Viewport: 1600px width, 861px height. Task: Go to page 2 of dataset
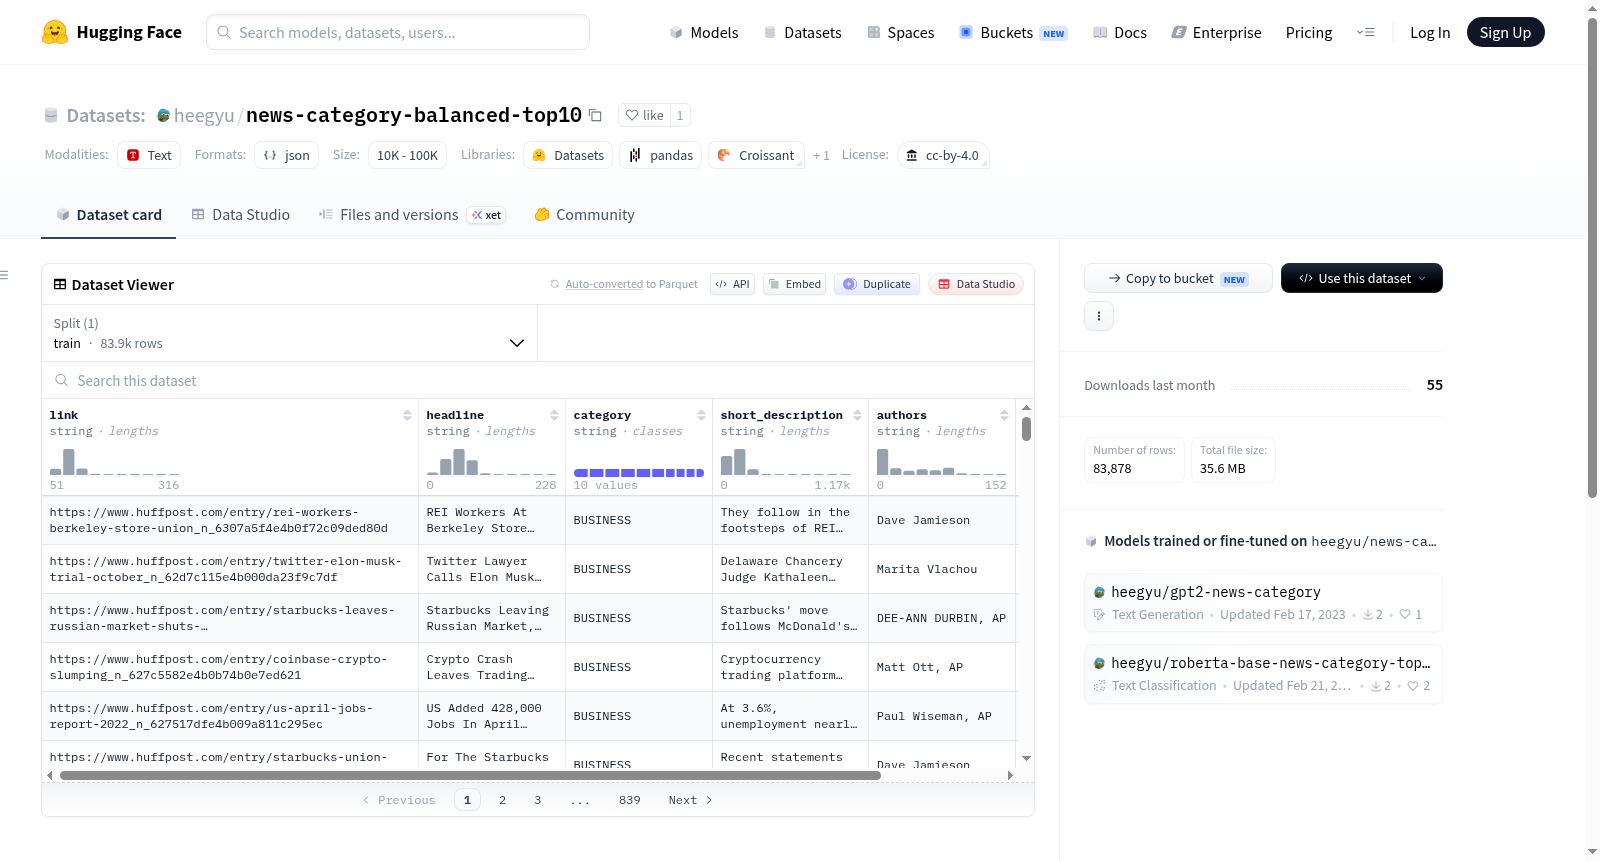point(502,800)
